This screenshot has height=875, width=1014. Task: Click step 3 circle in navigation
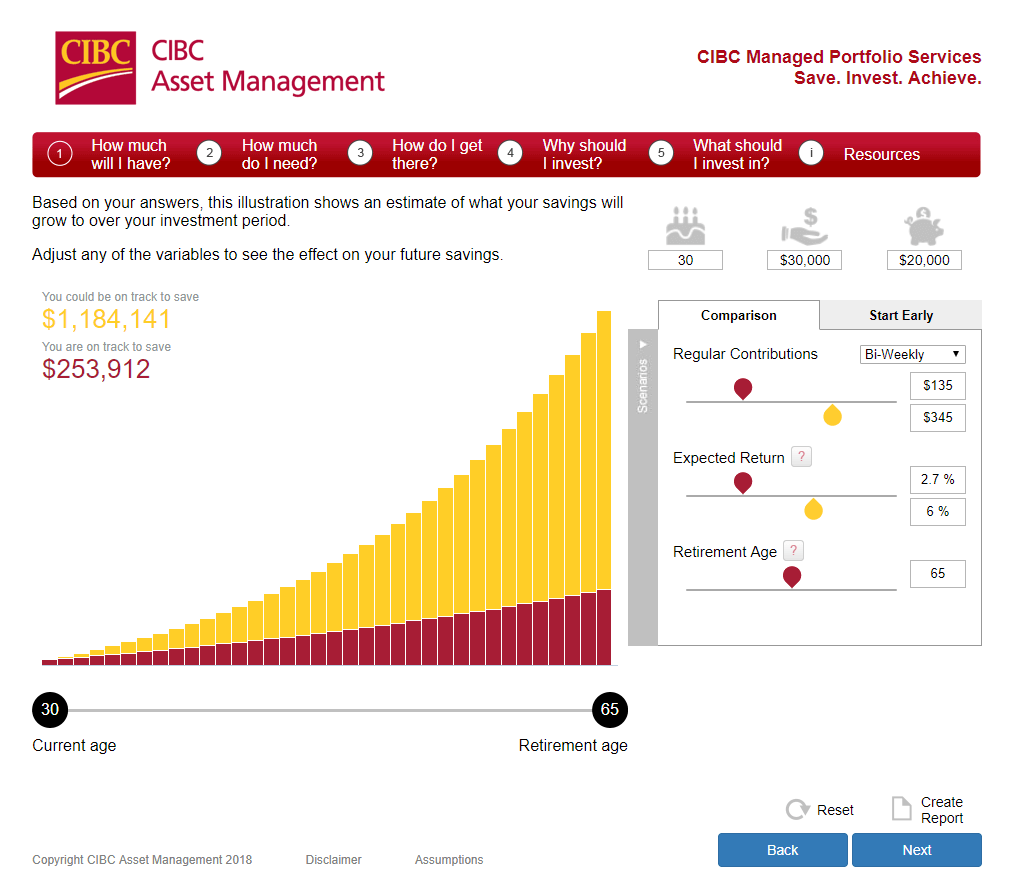point(360,154)
